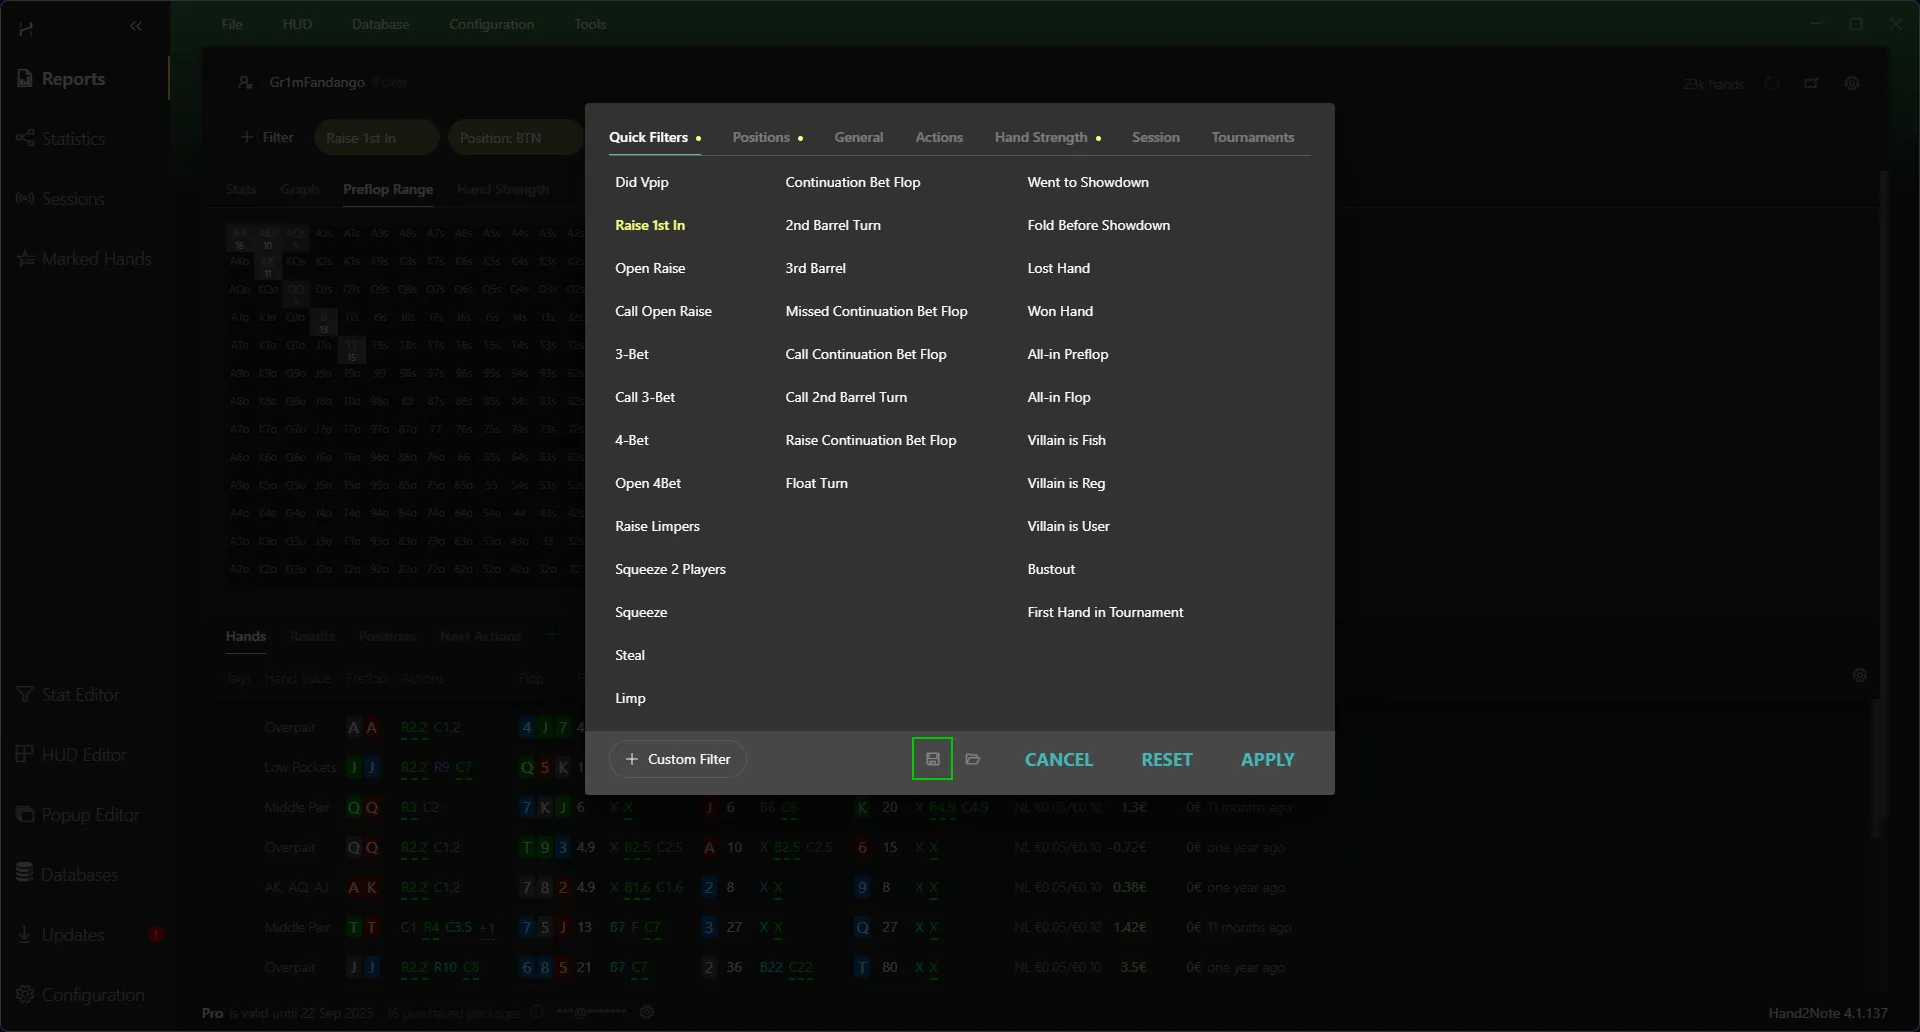Open Sessions in the sidebar

tap(72, 199)
